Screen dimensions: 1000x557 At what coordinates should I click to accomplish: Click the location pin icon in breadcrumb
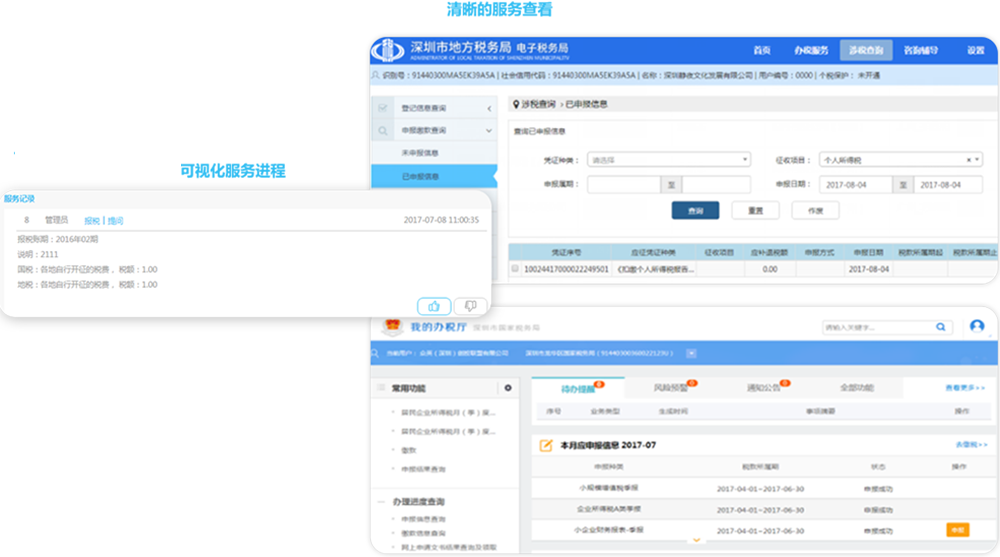coord(516,104)
